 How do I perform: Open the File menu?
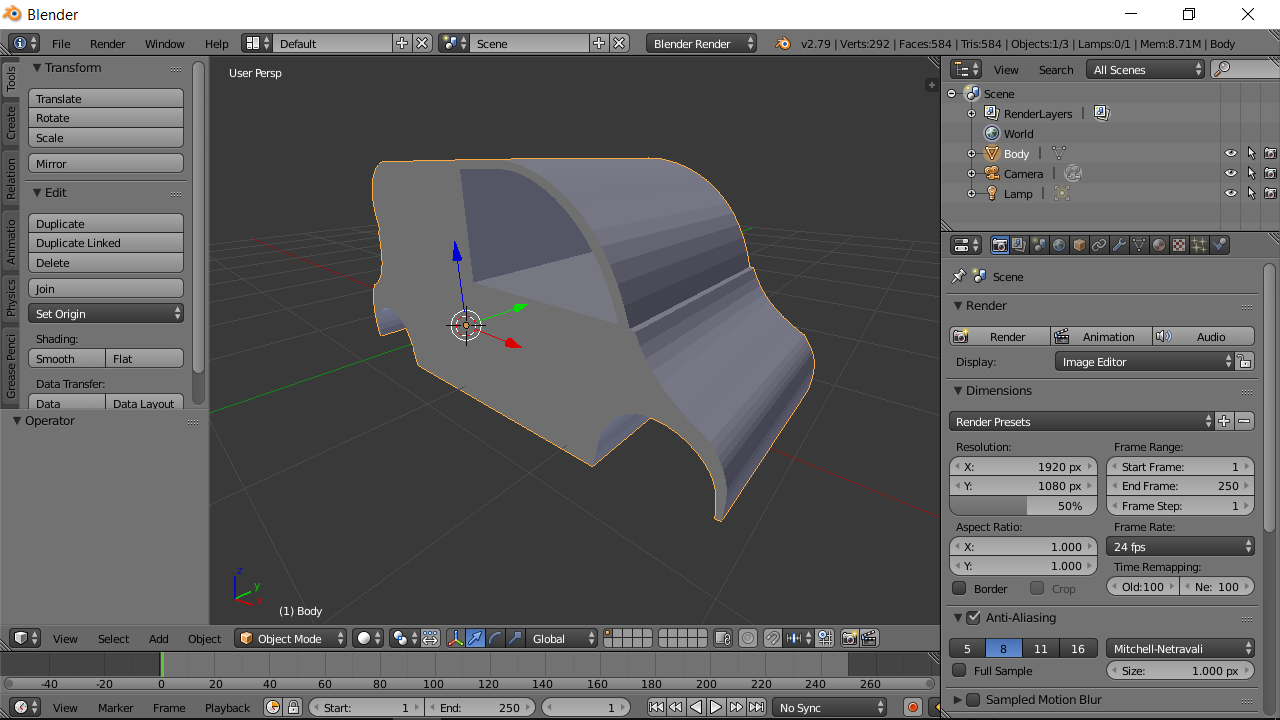tap(61, 43)
